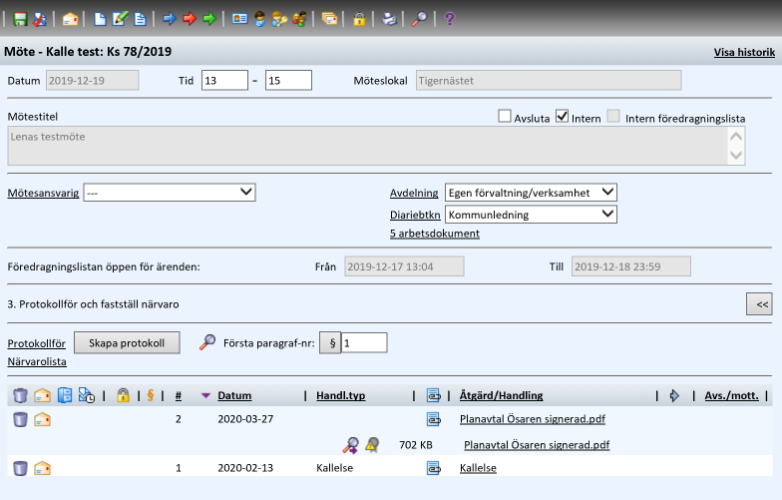Open the Diariebtkn Kommunledning dropdown
The width and height of the screenshot is (782, 500).
point(531,214)
